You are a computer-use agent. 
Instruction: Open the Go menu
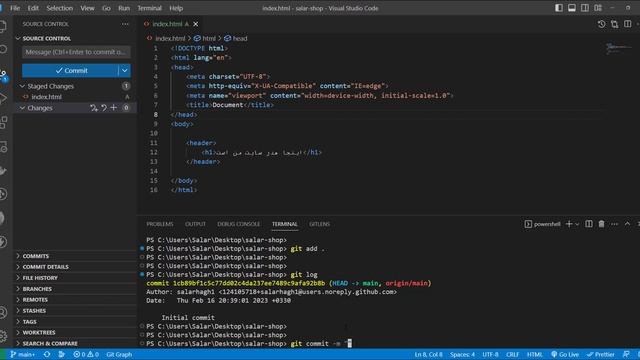point(106,8)
